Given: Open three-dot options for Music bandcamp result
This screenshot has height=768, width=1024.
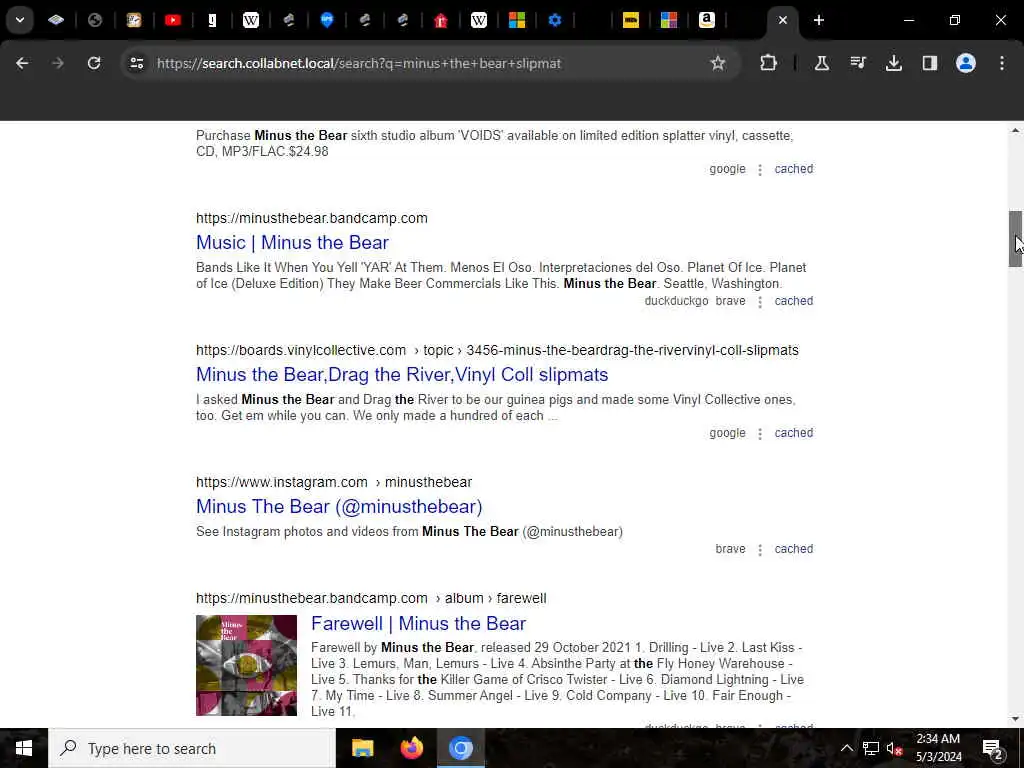Looking at the screenshot, I should point(760,302).
